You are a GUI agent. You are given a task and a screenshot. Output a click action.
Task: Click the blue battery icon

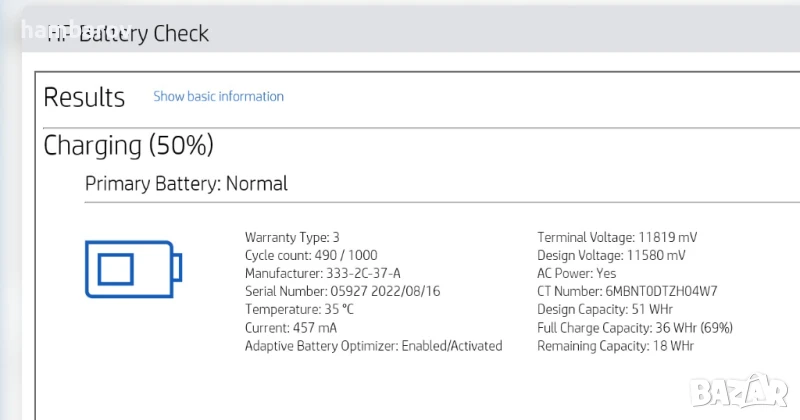click(133, 268)
